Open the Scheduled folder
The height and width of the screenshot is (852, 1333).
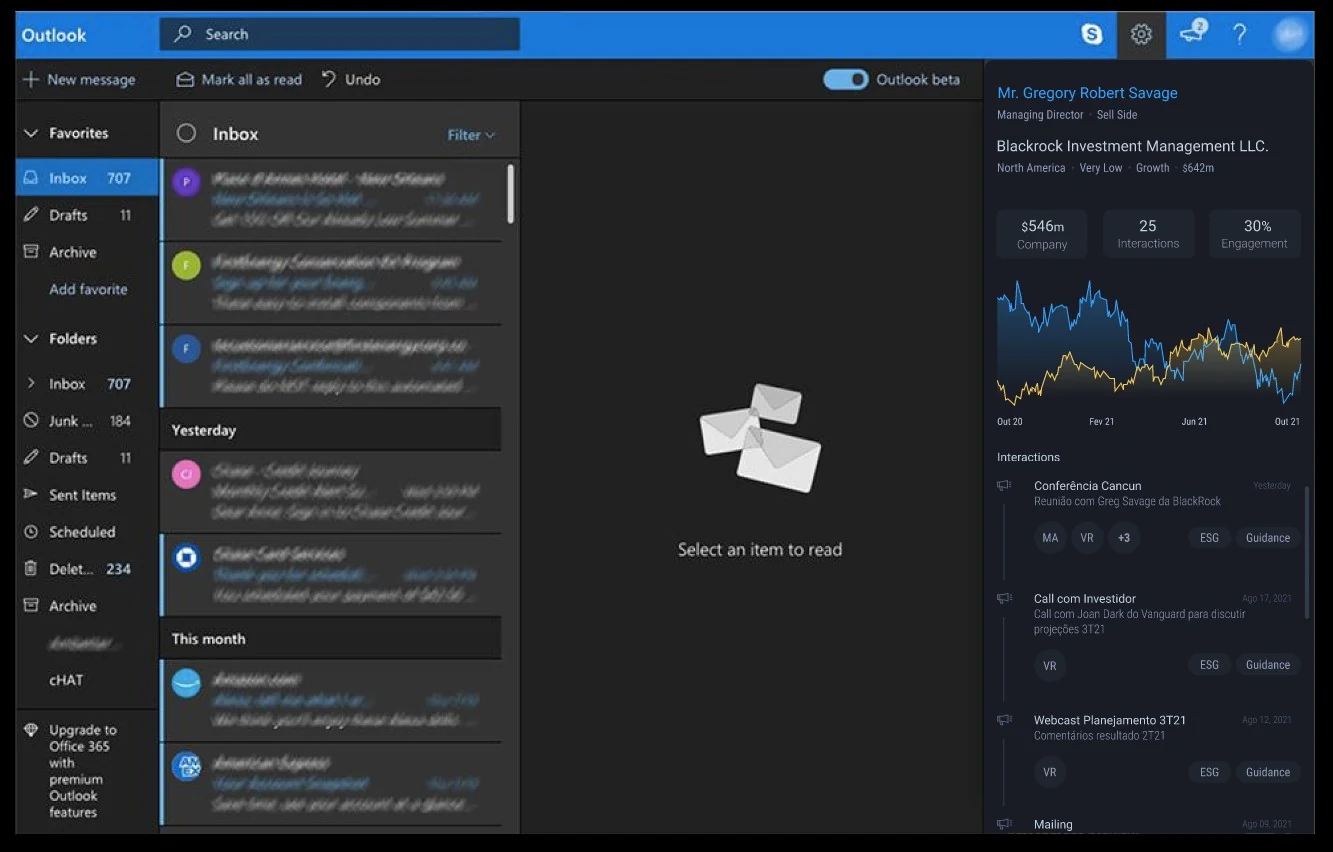pyautogui.click(x=87, y=532)
